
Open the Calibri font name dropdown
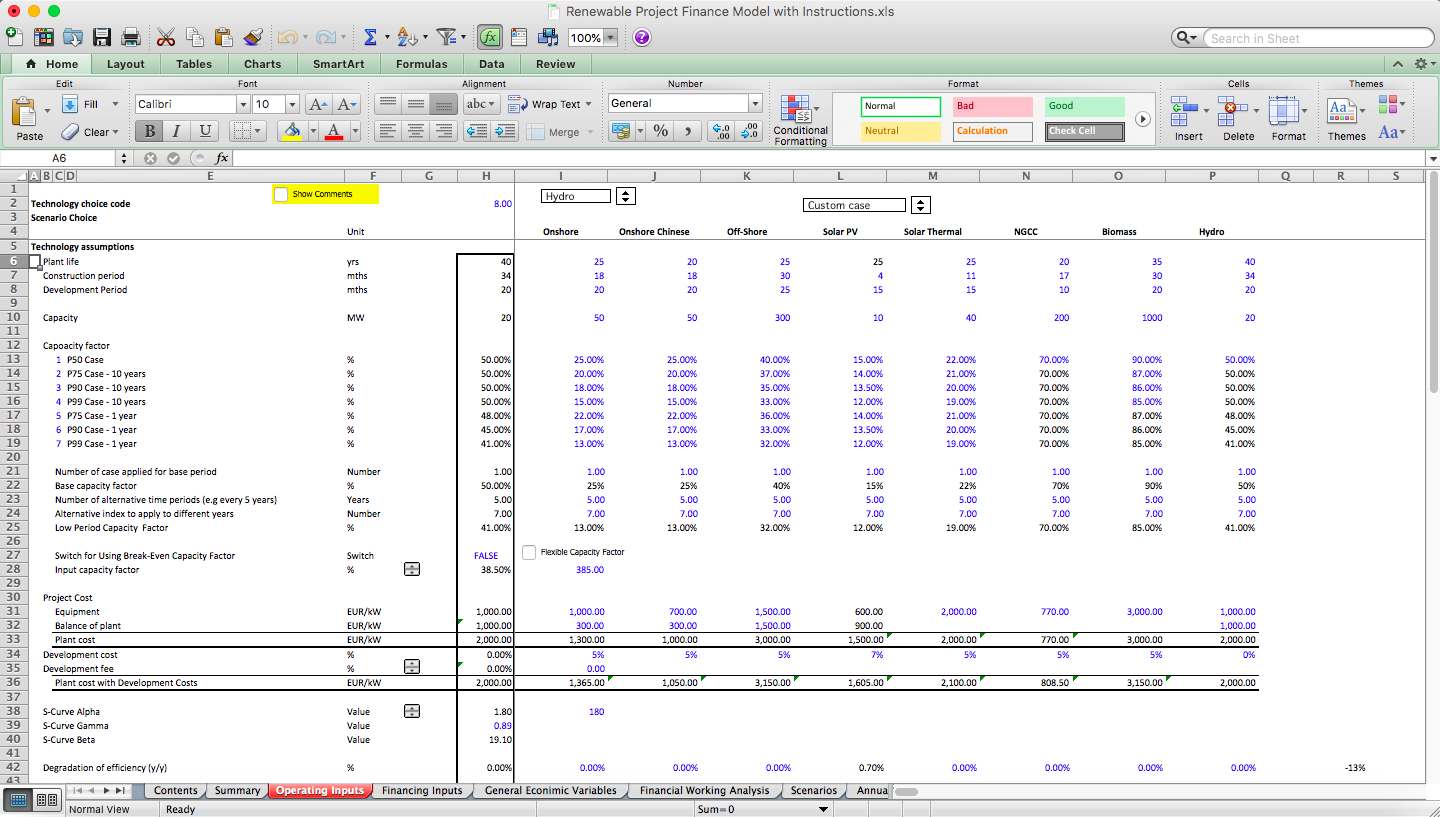(243, 104)
